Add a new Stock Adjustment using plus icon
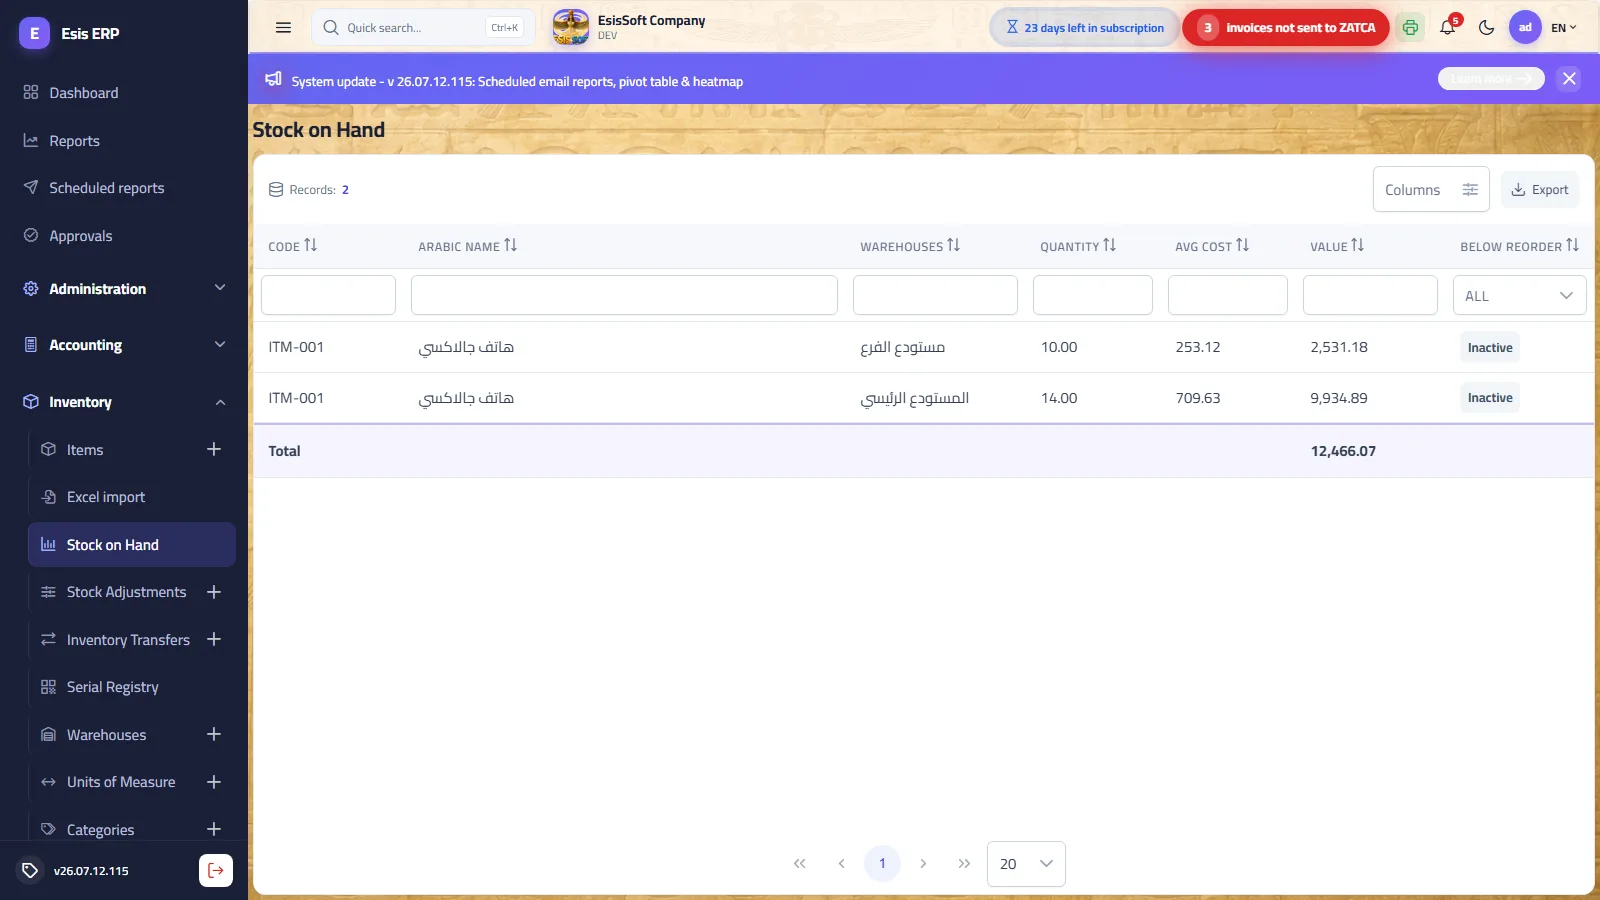The image size is (1600, 900). [214, 592]
